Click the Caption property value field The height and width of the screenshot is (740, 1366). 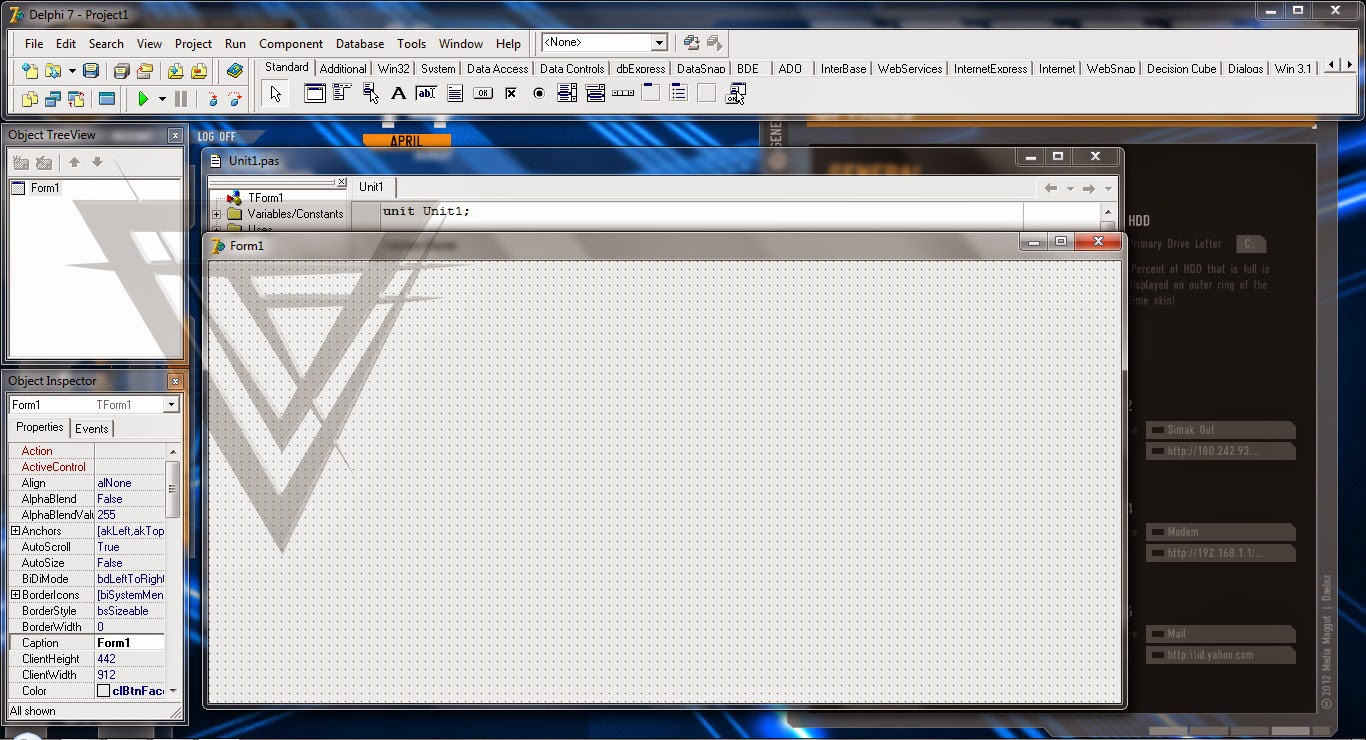(130, 643)
